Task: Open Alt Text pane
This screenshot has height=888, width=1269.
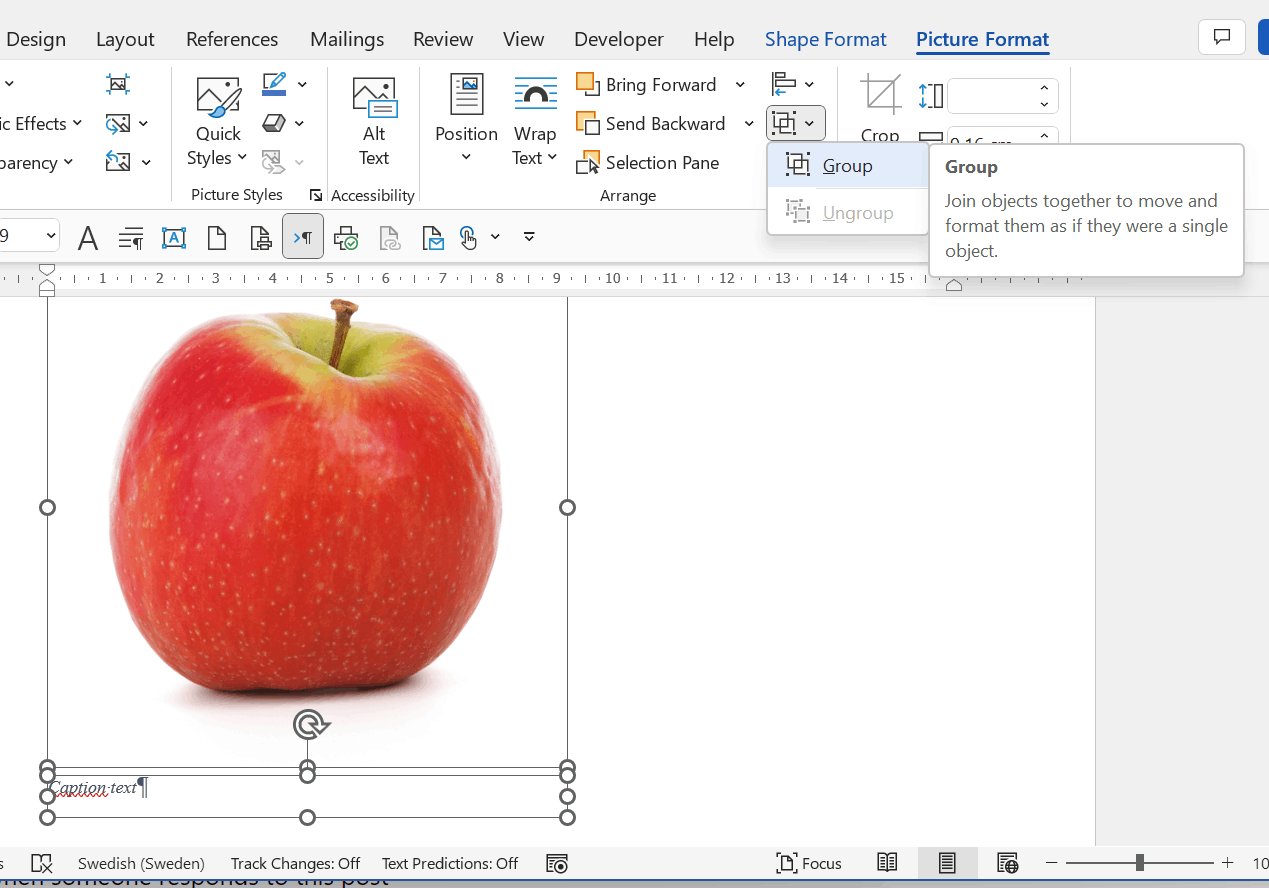Action: pos(374,122)
